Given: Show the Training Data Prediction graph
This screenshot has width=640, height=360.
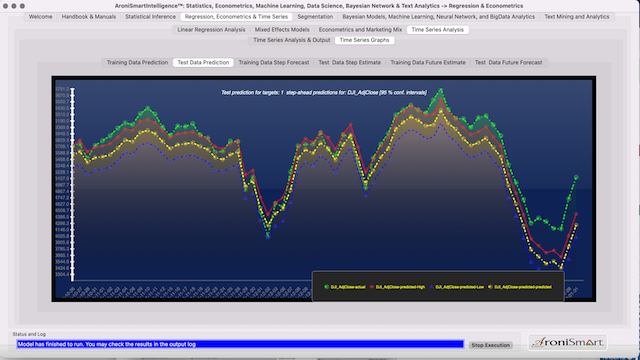Looking at the screenshot, I should [x=137, y=62].
